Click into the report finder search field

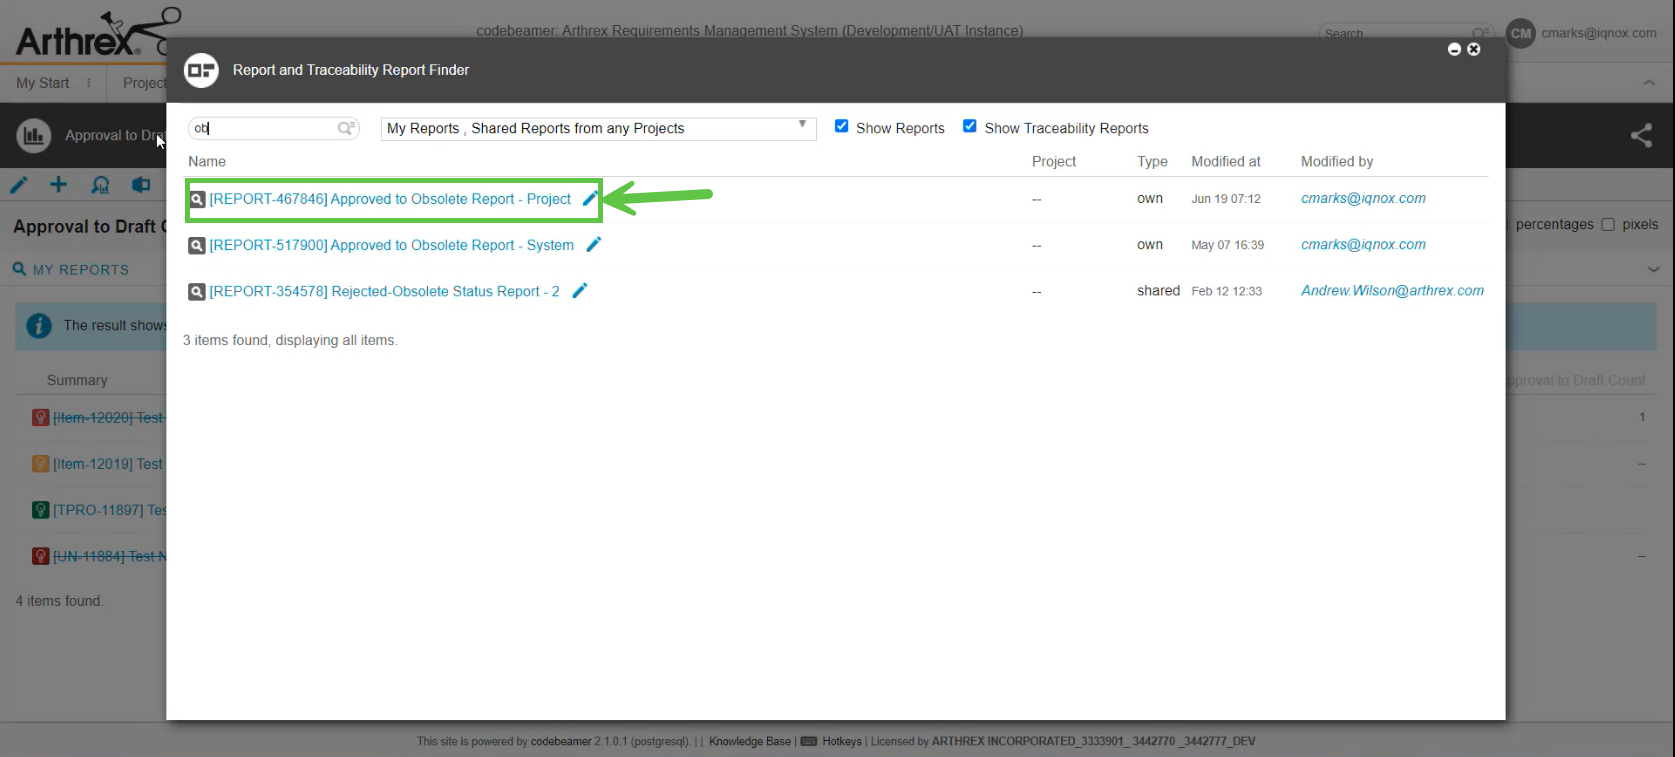coord(265,128)
